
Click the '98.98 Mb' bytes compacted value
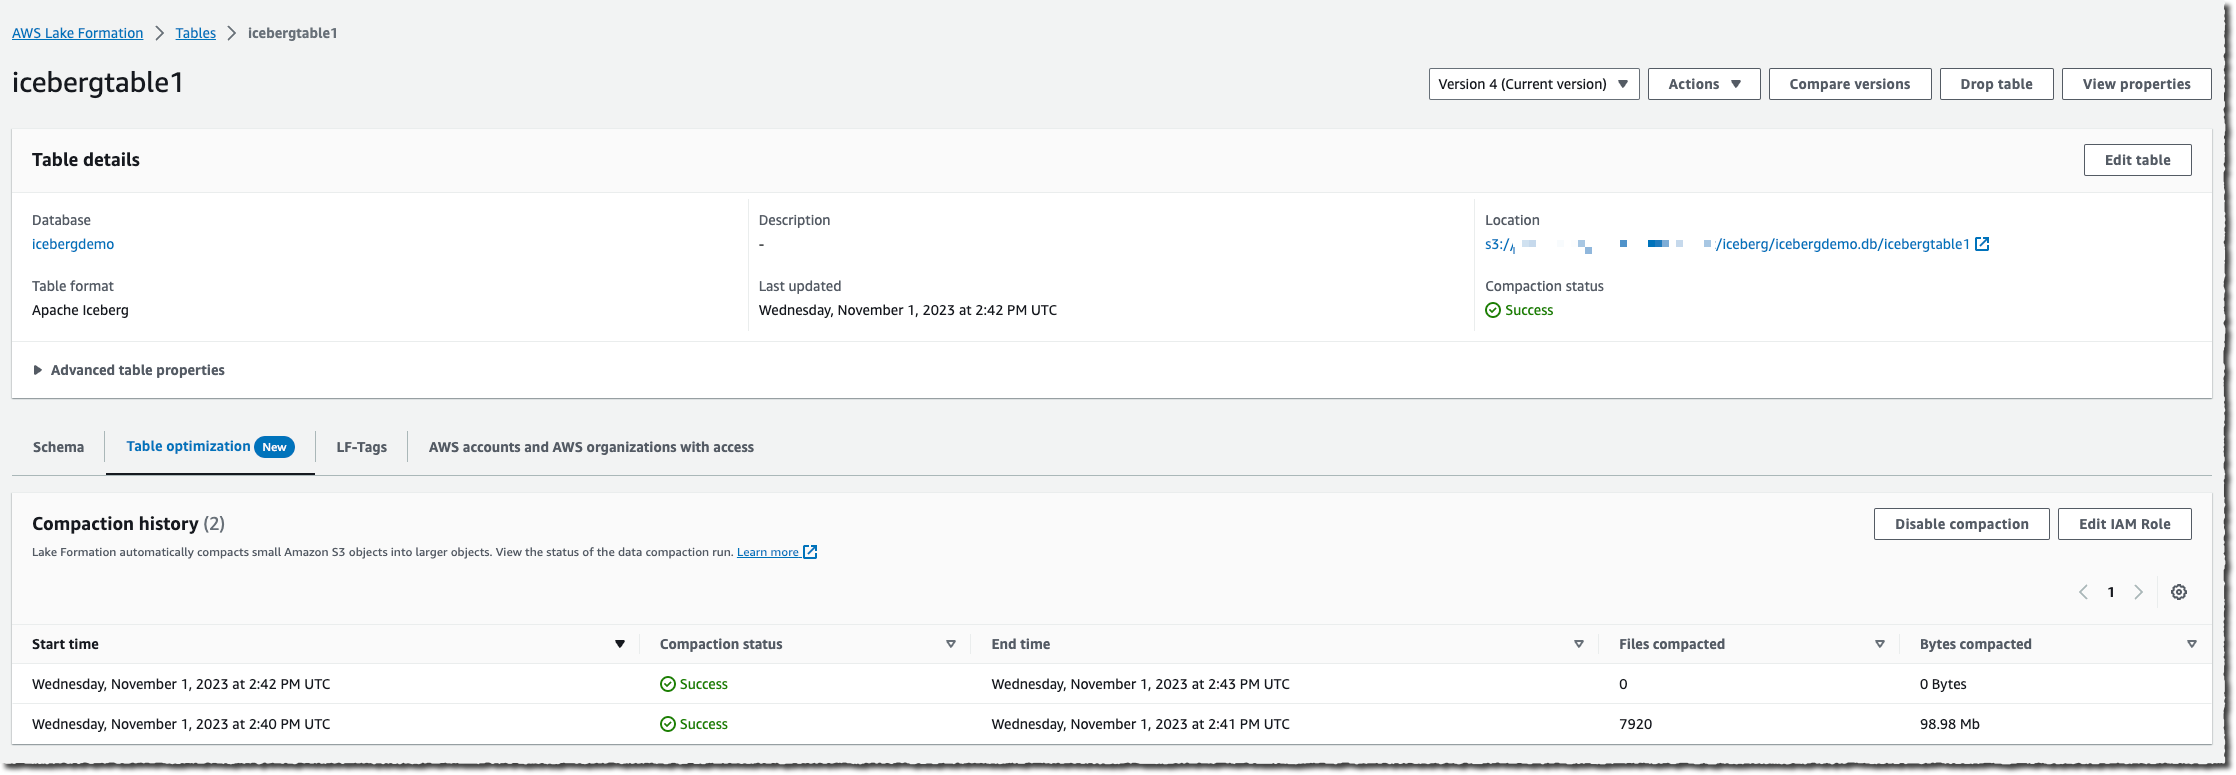point(1950,724)
